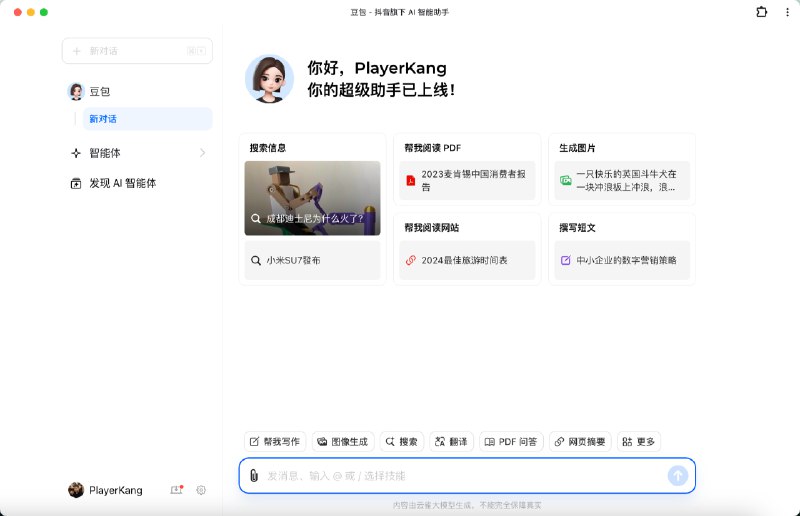Click the green image generation icon
Screen dimensions: 800x516
click(566, 180)
